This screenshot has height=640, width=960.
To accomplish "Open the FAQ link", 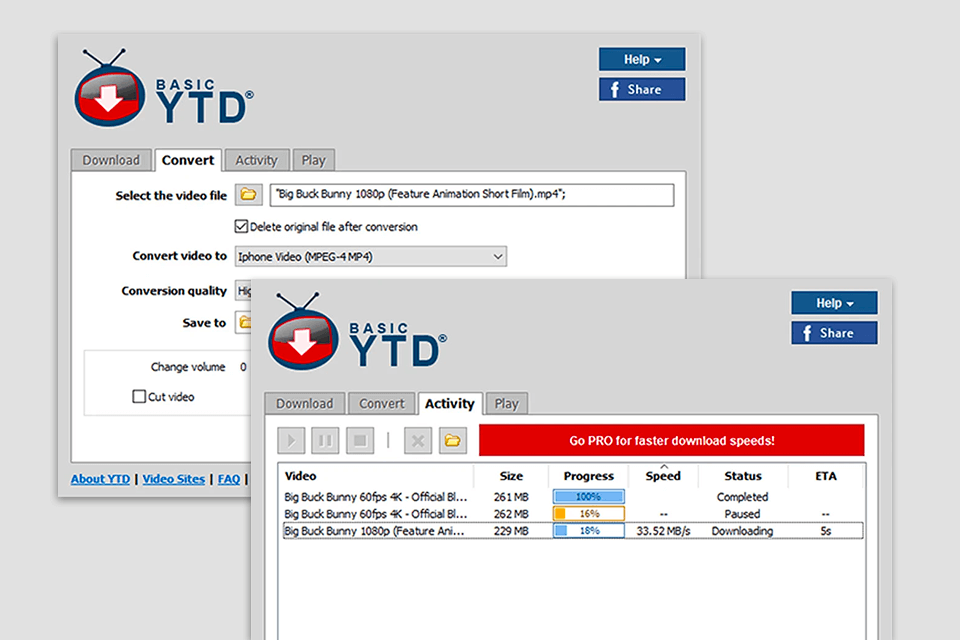I will (229, 479).
